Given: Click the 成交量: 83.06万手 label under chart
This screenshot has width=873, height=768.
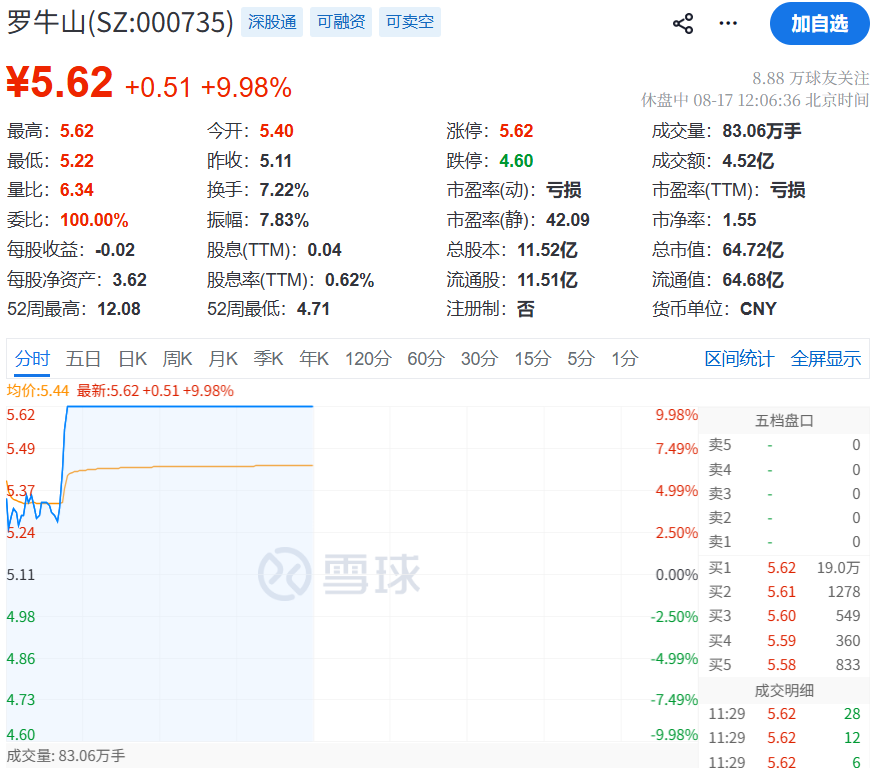Looking at the screenshot, I should pos(66,756).
